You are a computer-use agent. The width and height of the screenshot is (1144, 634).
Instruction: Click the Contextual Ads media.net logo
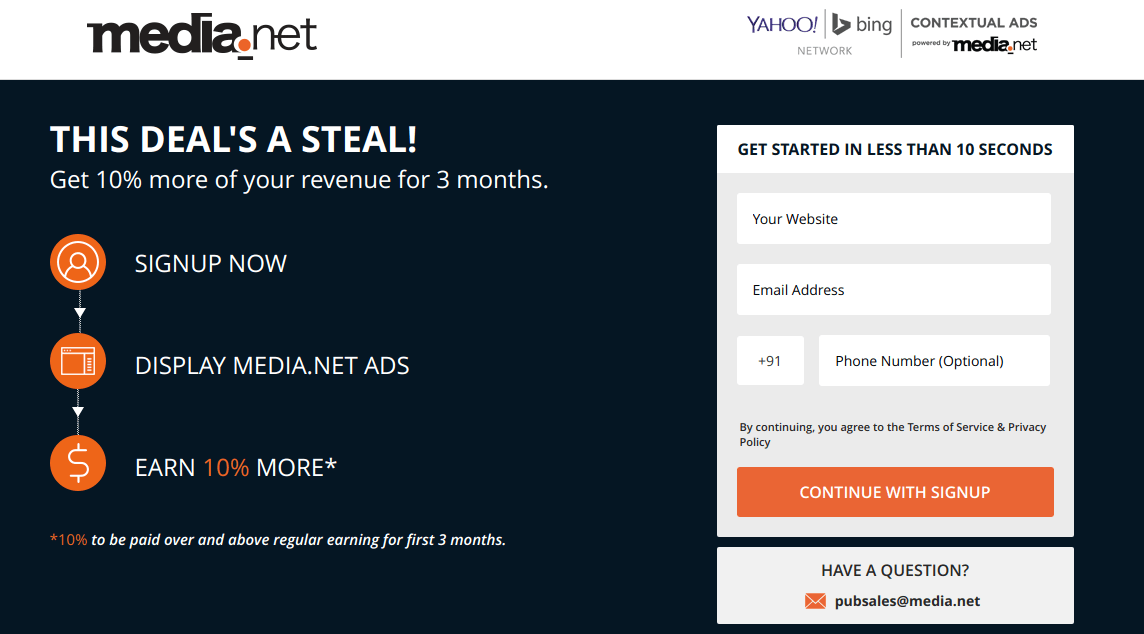click(973, 34)
